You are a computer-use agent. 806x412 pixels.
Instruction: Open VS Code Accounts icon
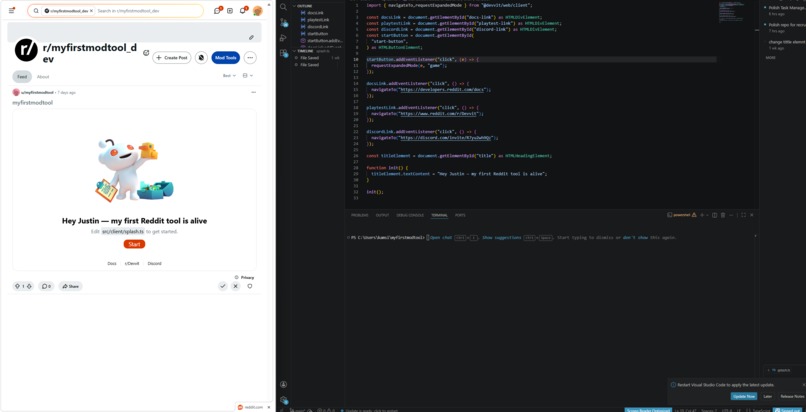click(x=283, y=384)
